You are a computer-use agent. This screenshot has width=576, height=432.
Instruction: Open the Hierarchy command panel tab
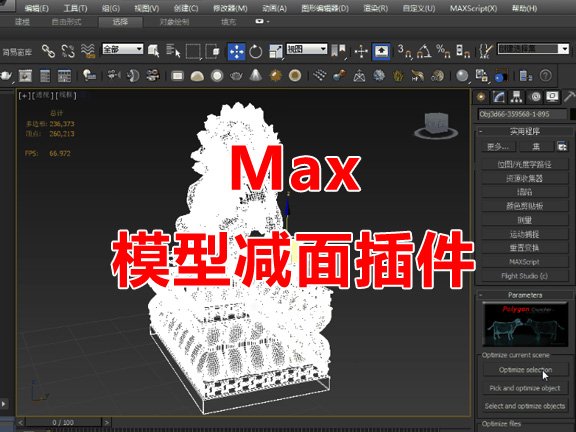[516, 97]
